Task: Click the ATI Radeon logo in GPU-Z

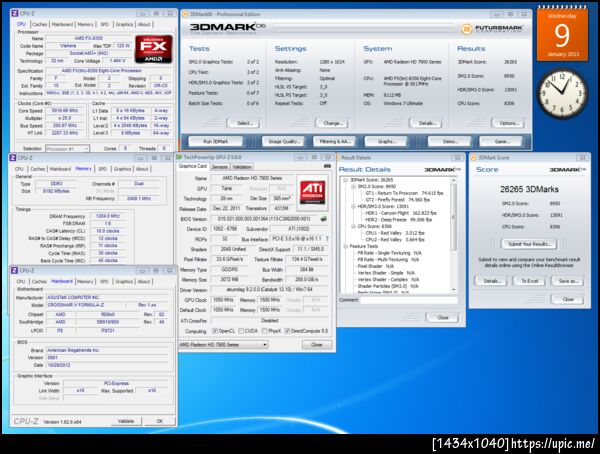Action: point(312,193)
